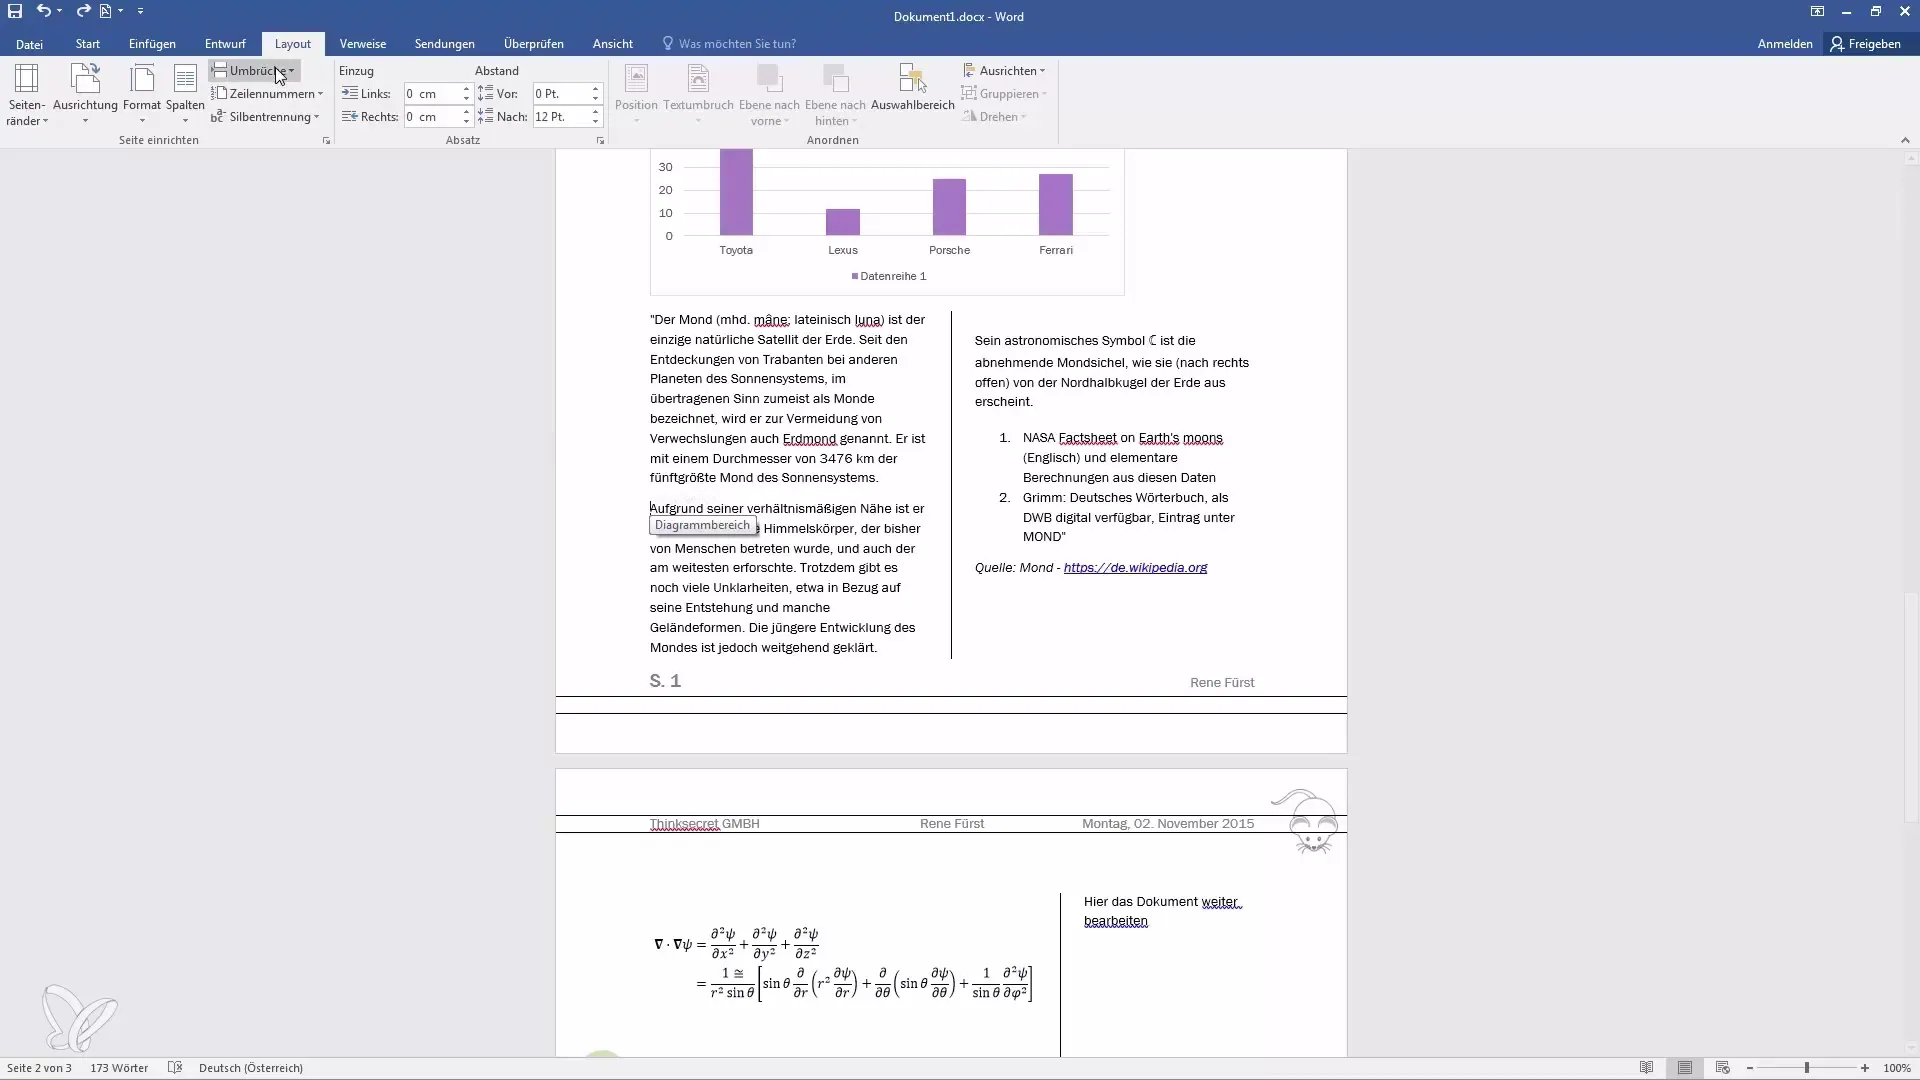Screen dimensions: 1920x1080
Task: Click the Nach spacing 12 Pt. field
Action: [560, 117]
